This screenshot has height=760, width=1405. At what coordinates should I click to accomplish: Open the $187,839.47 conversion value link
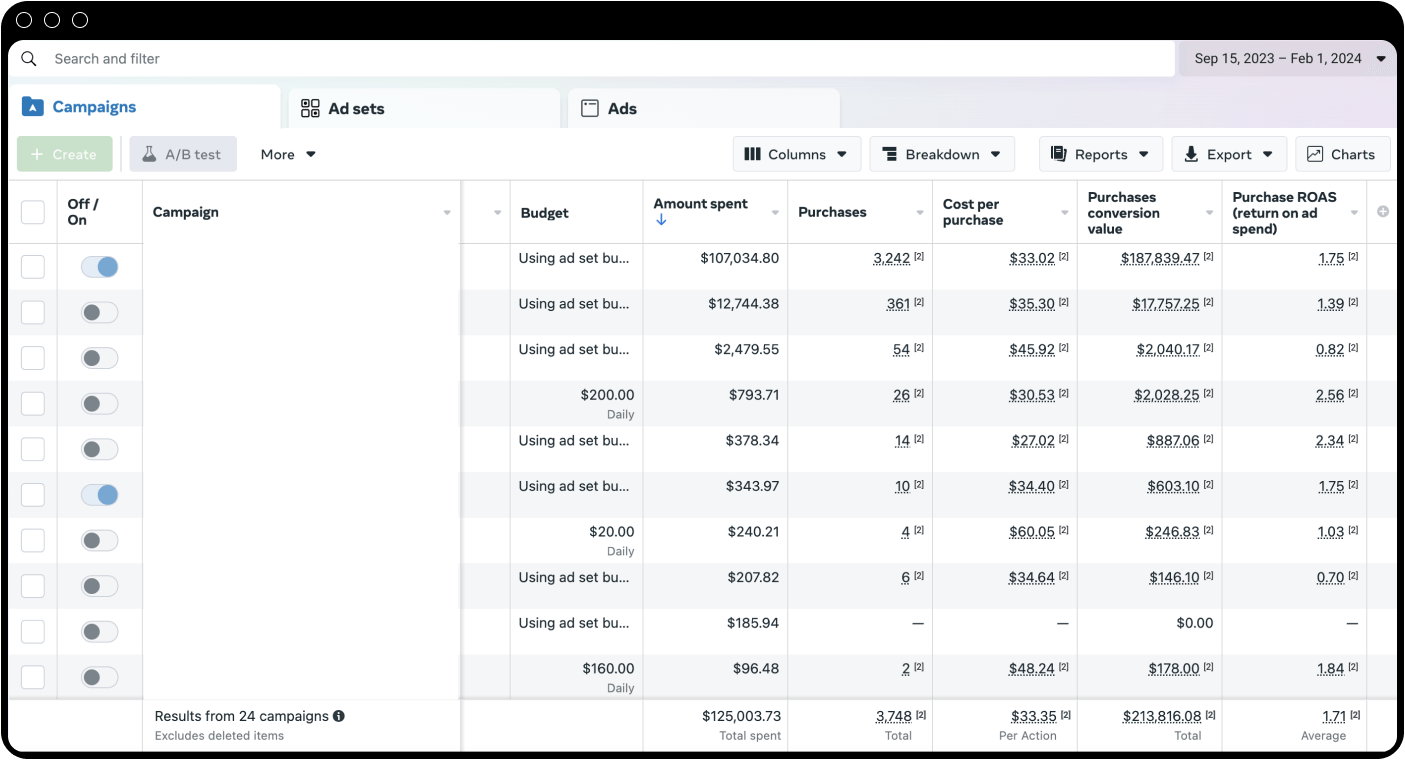pyautogui.click(x=1160, y=258)
